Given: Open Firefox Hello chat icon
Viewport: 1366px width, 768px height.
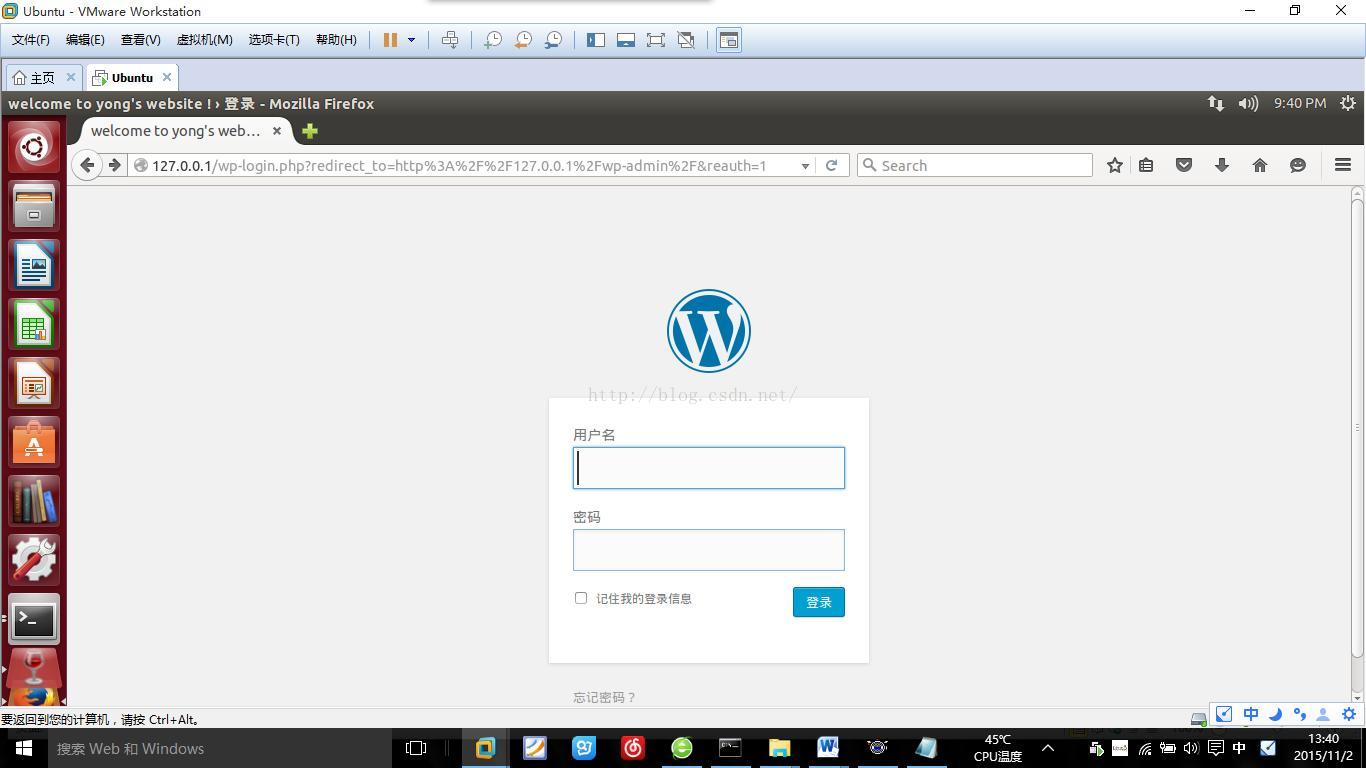Looking at the screenshot, I should tap(1298, 165).
